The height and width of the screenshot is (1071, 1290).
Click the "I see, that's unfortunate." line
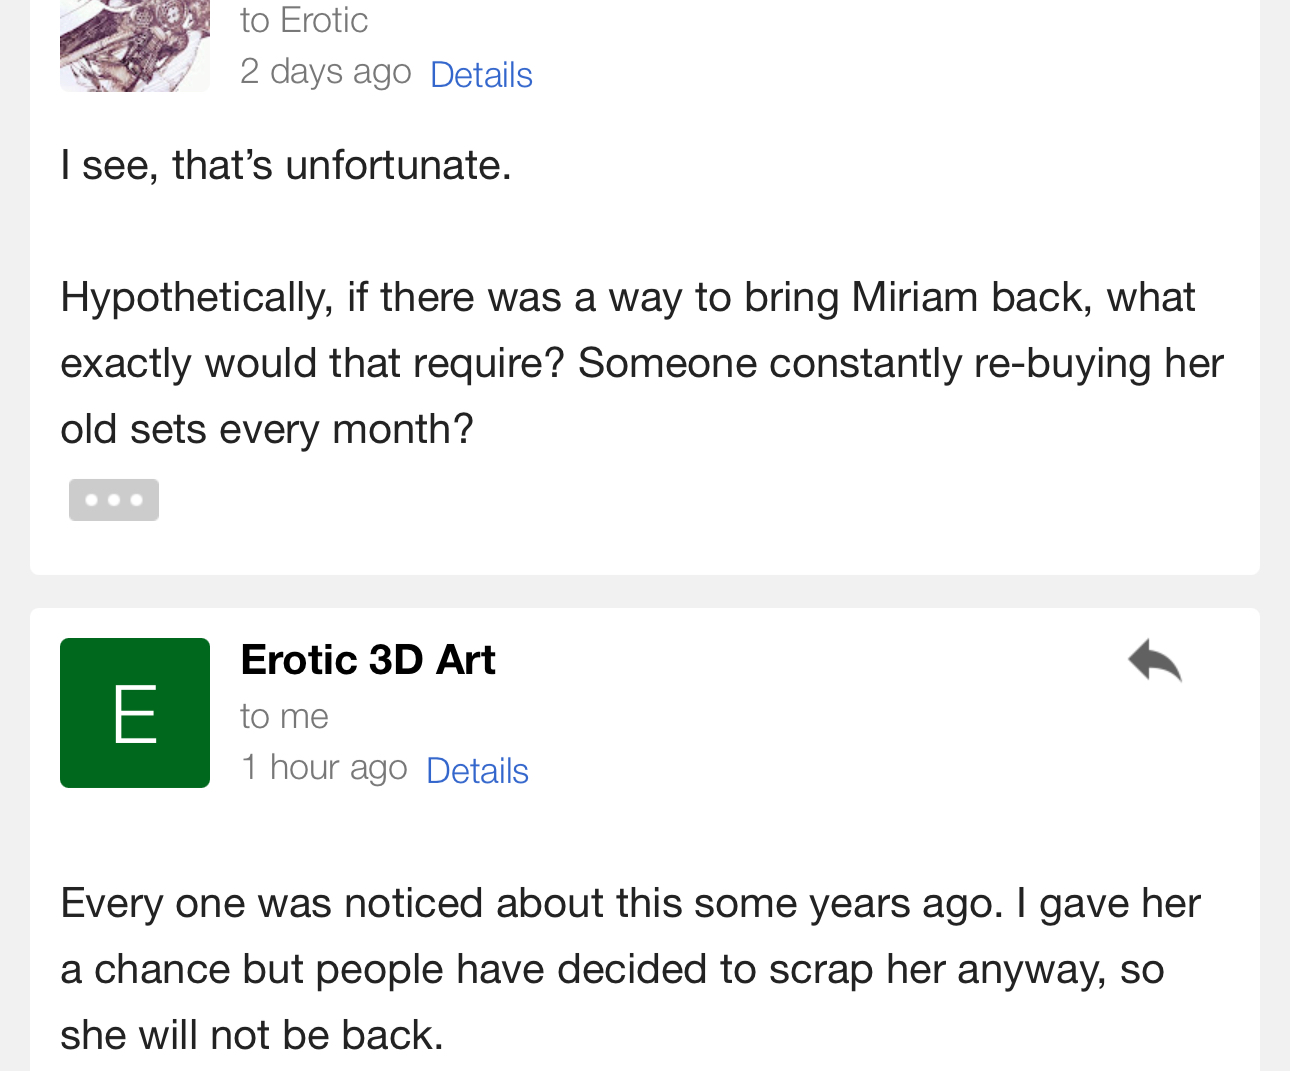pos(286,165)
